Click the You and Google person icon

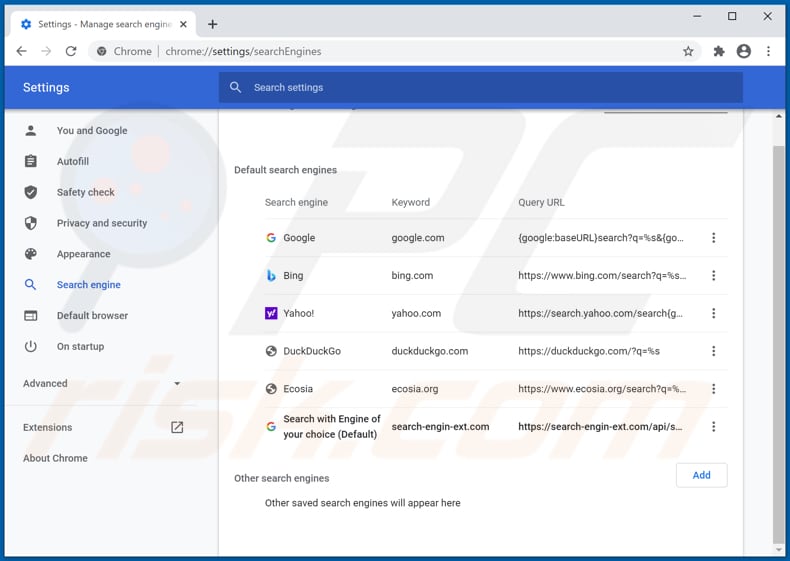pos(31,131)
